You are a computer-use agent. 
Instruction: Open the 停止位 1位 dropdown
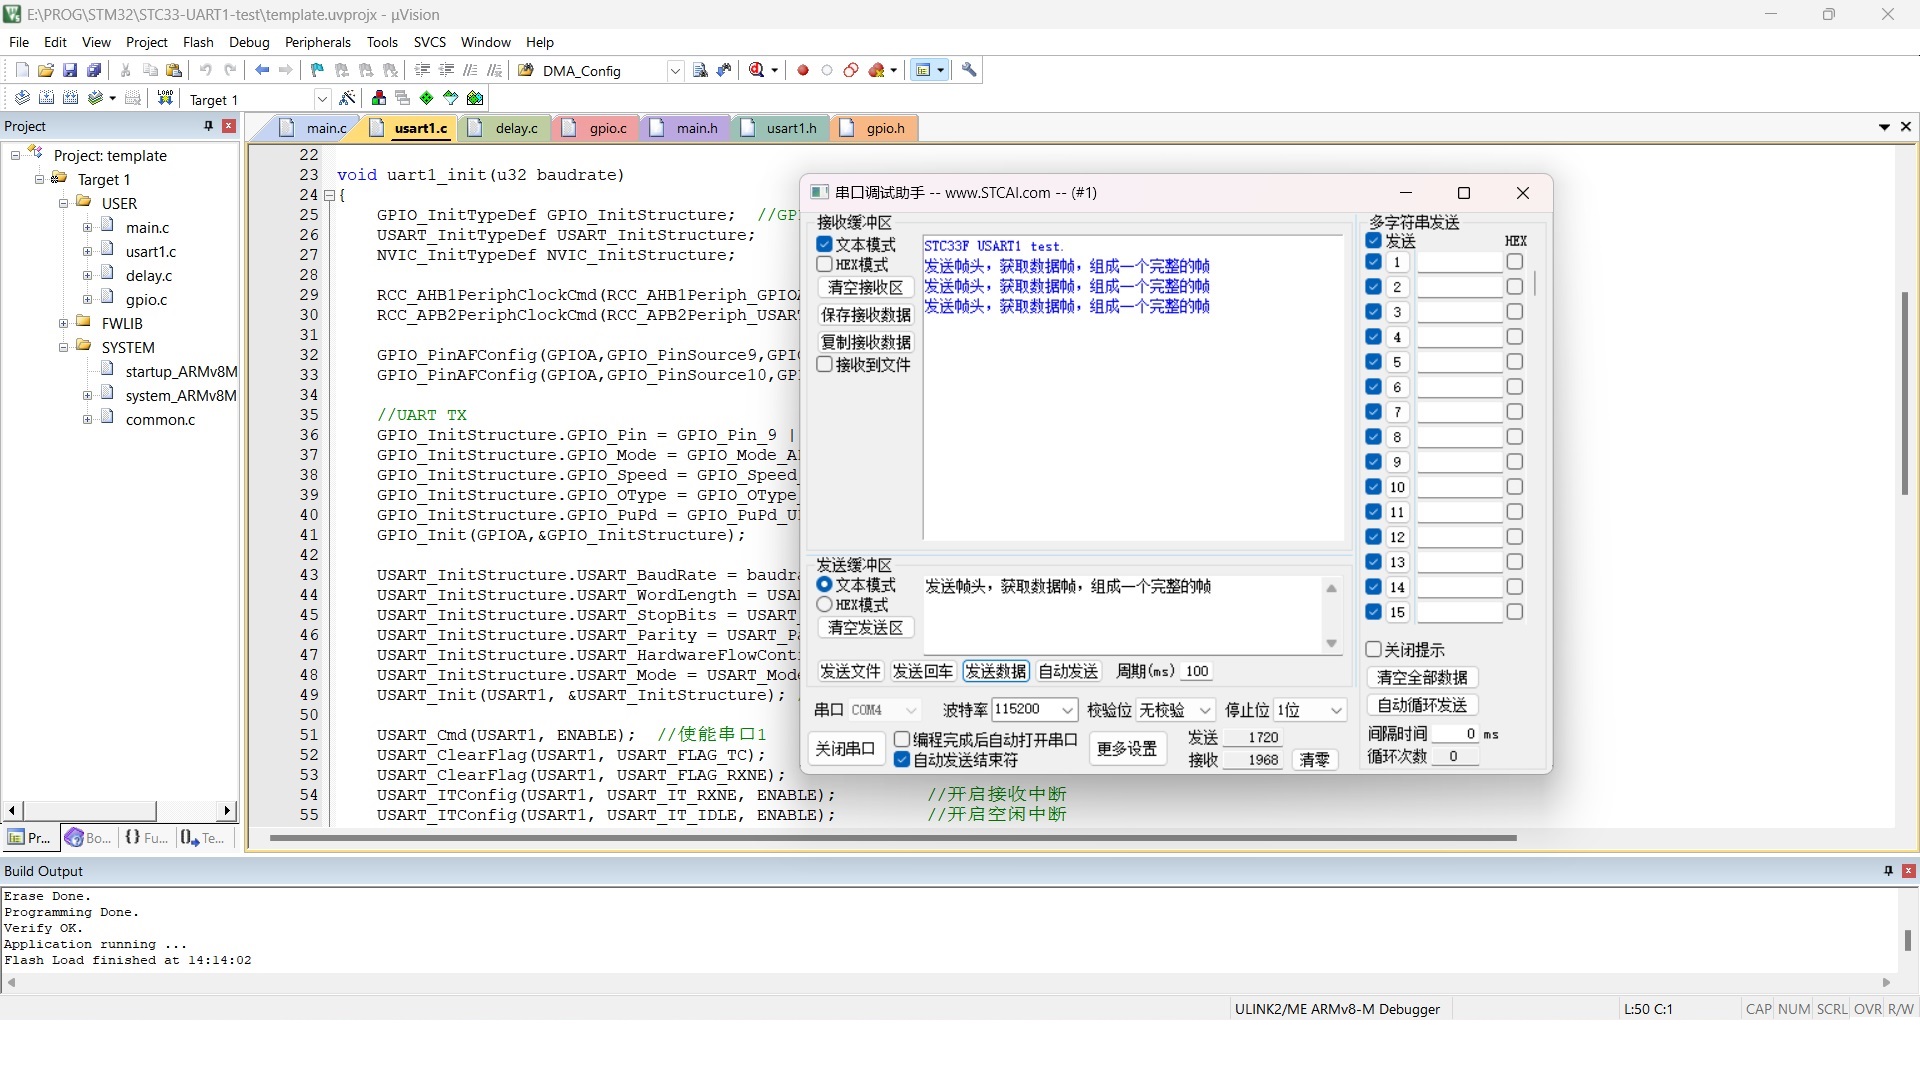click(1311, 710)
